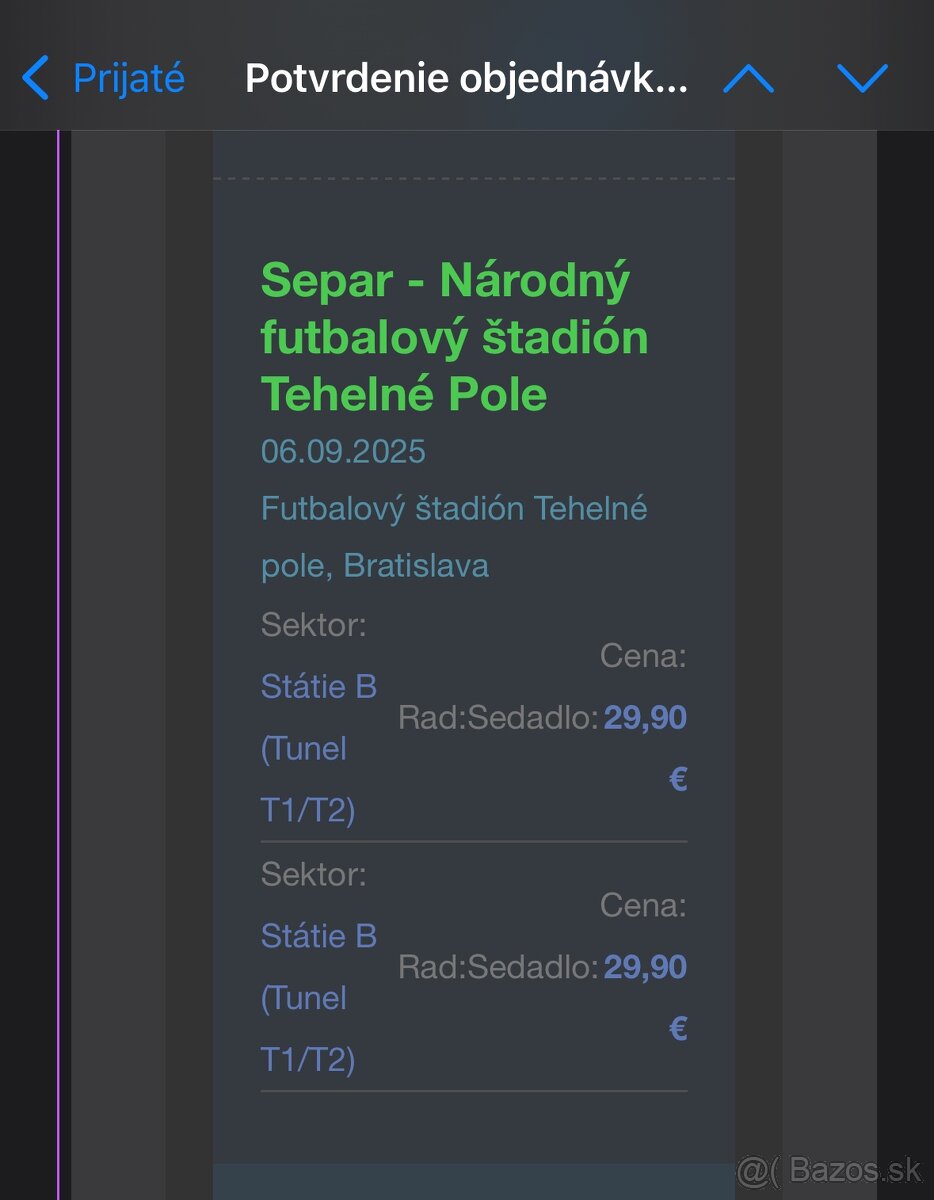Tap the first ticket's 29,90 price
This screenshot has height=1200, width=934.
click(x=645, y=718)
